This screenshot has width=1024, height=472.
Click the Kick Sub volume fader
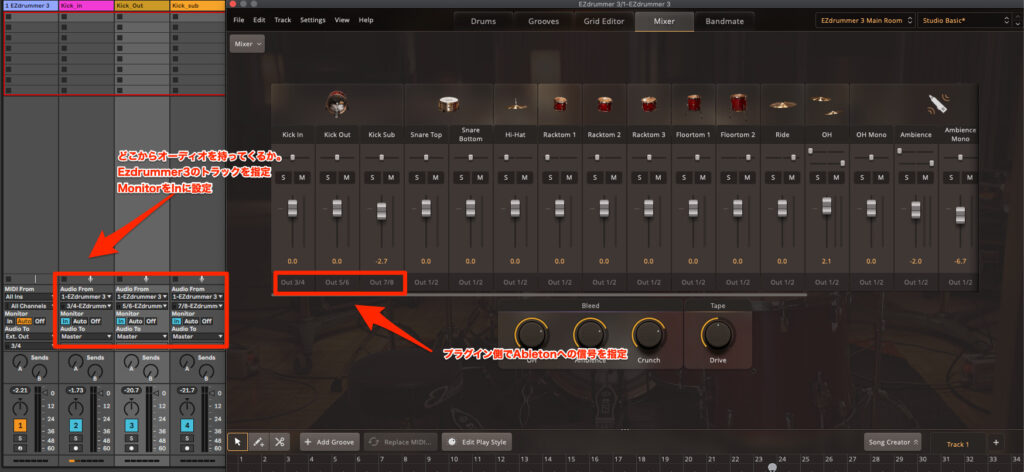(x=380, y=213)
